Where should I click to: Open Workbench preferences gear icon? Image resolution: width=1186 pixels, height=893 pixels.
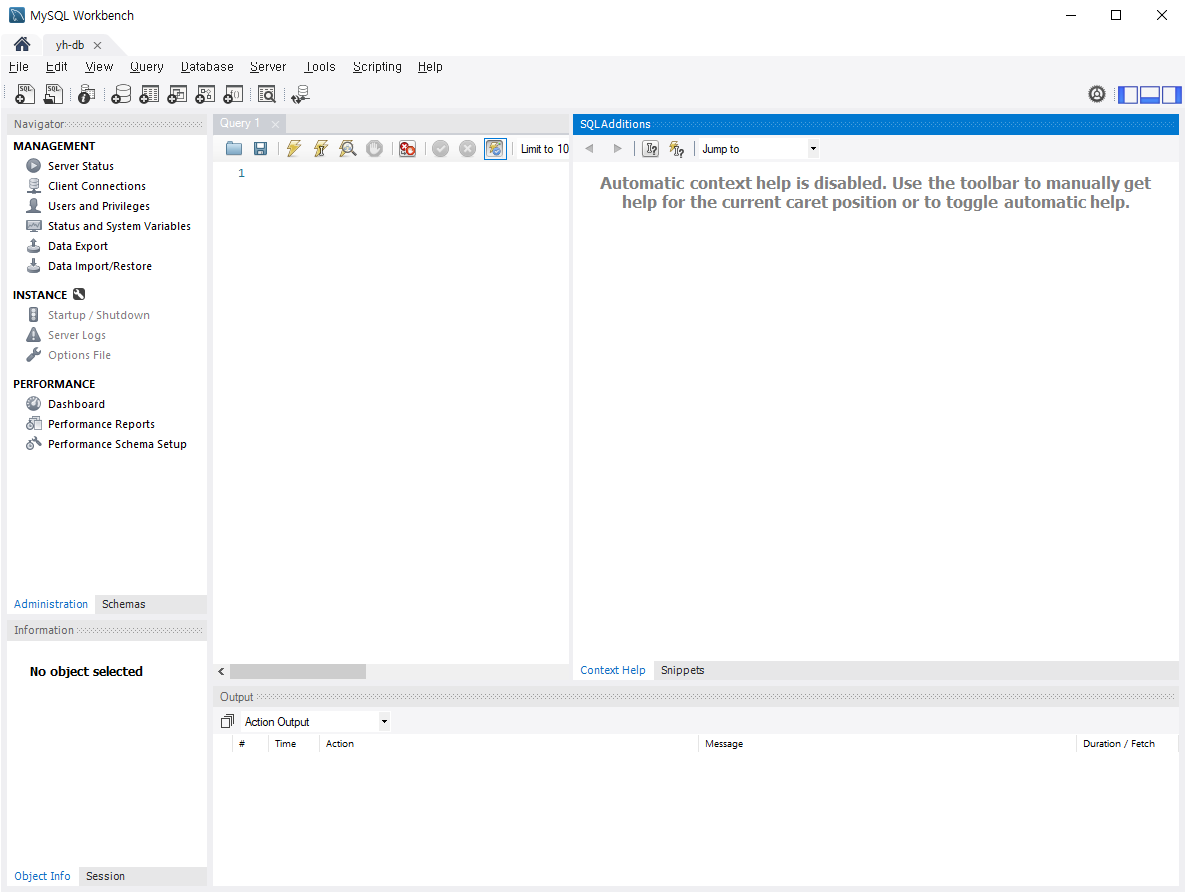point(1097,94)
